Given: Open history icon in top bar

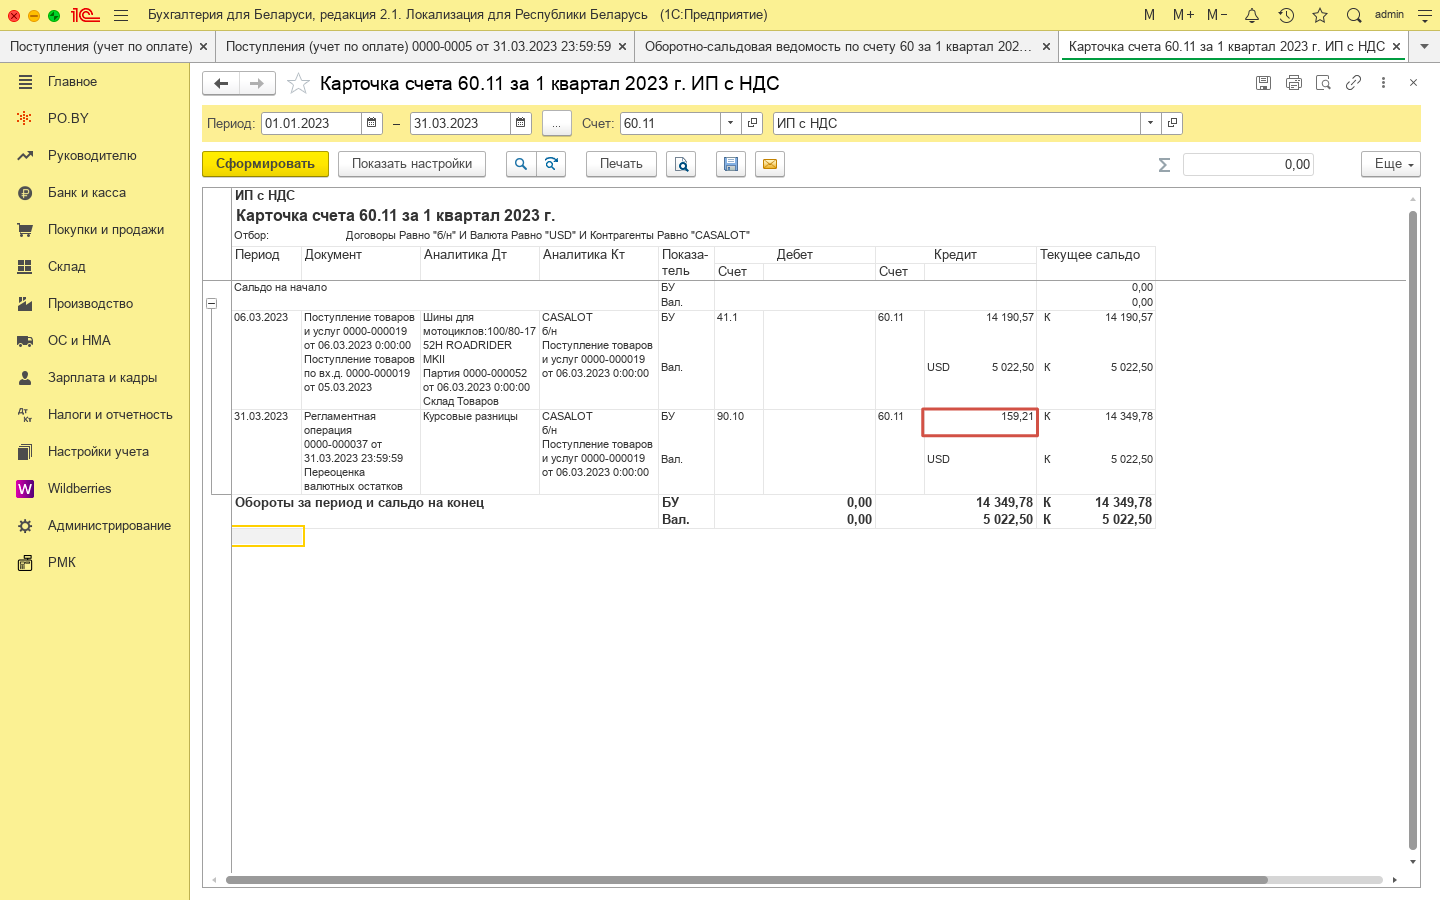Looking at the screenshot, I should click(1286, 15).
